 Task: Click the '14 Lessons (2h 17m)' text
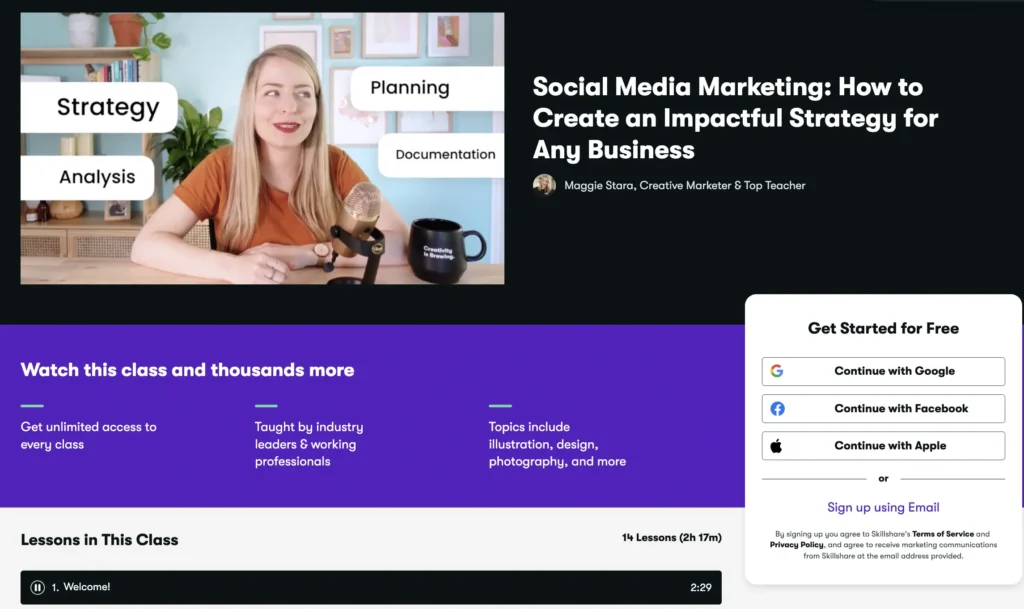pos(671,538)
